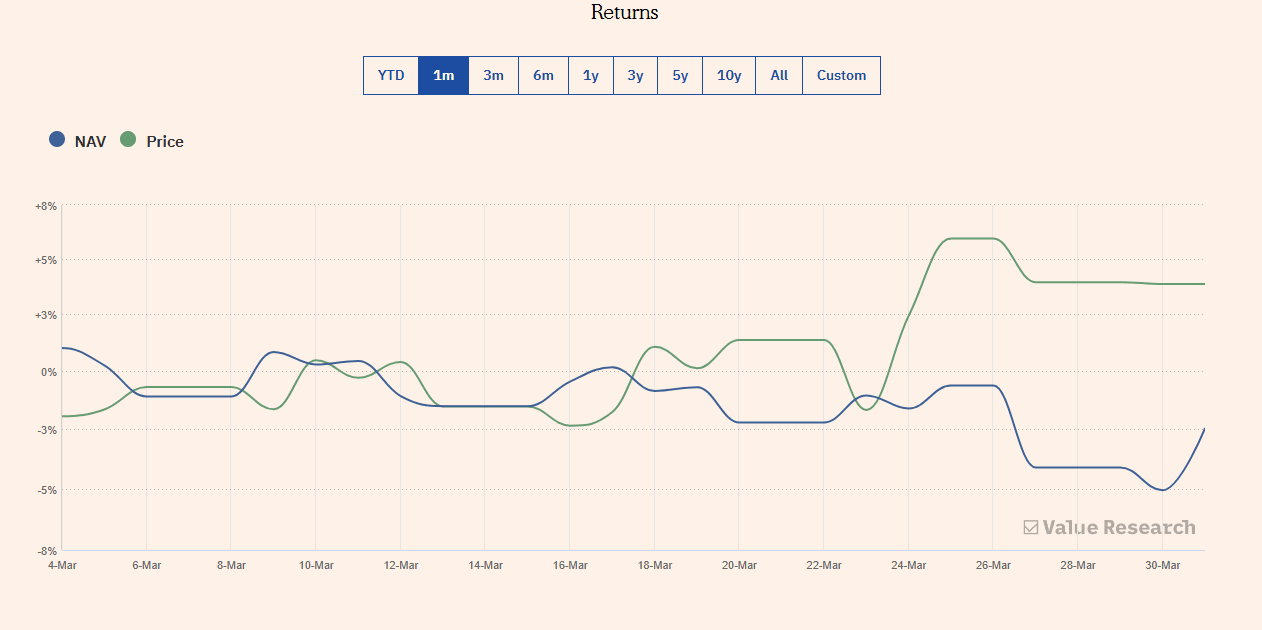
Task: Click the green Price legend dot
Action: 128,140
